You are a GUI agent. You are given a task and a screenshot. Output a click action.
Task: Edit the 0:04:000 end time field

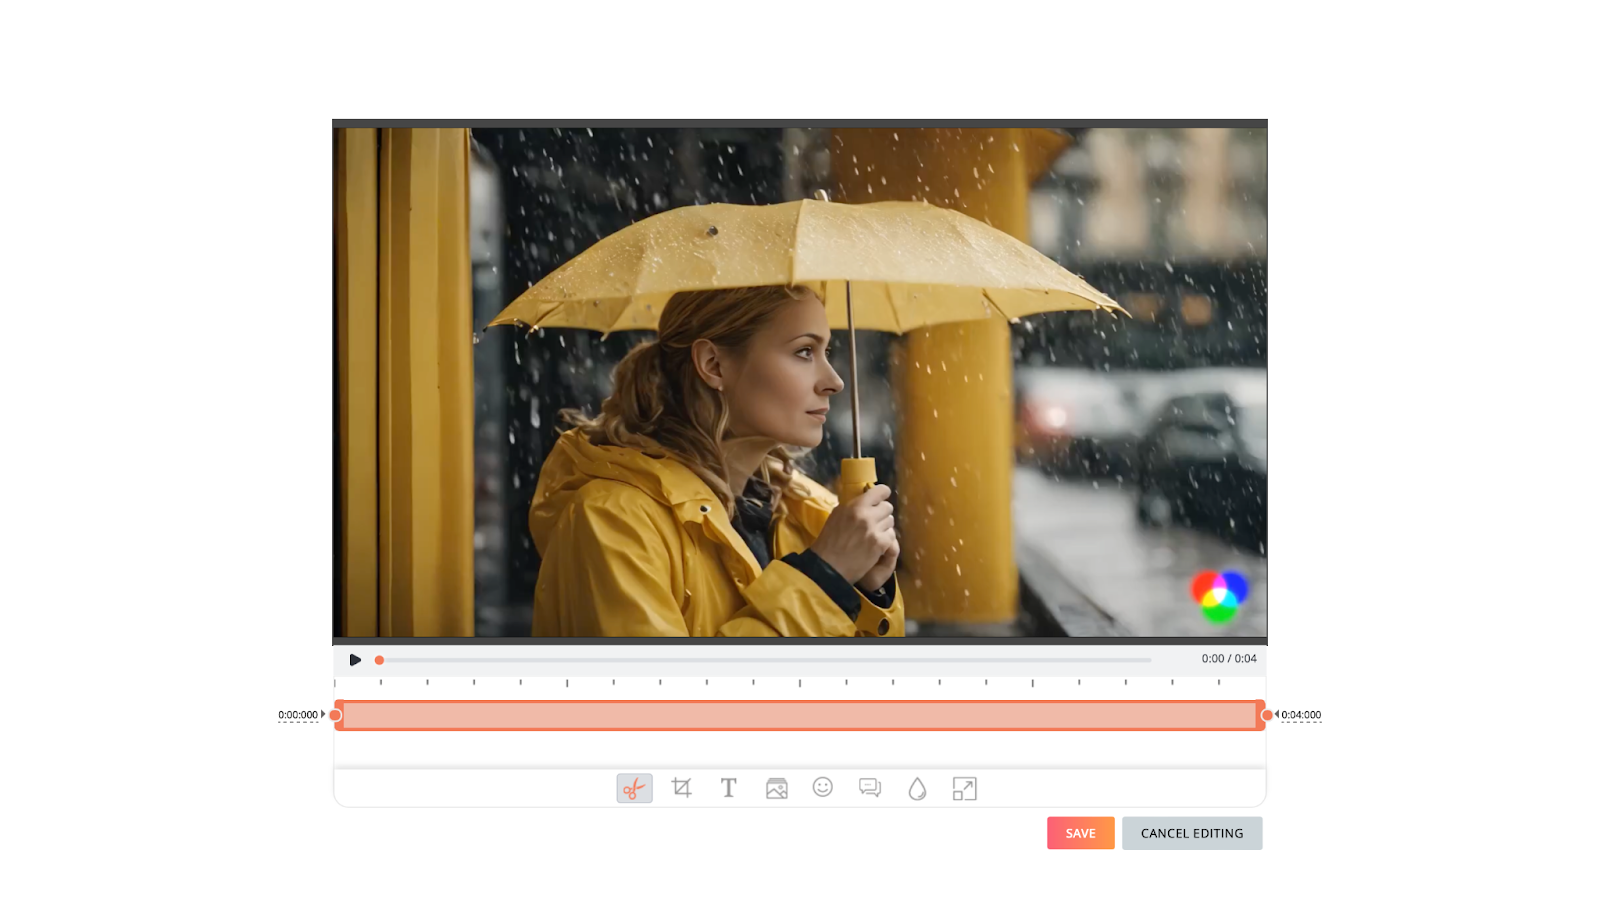(1301, 715)
